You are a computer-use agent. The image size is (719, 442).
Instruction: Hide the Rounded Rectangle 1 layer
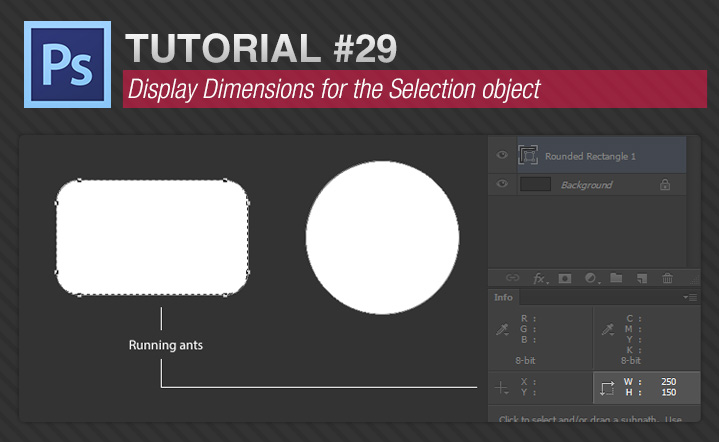click(x=502, y=155)
